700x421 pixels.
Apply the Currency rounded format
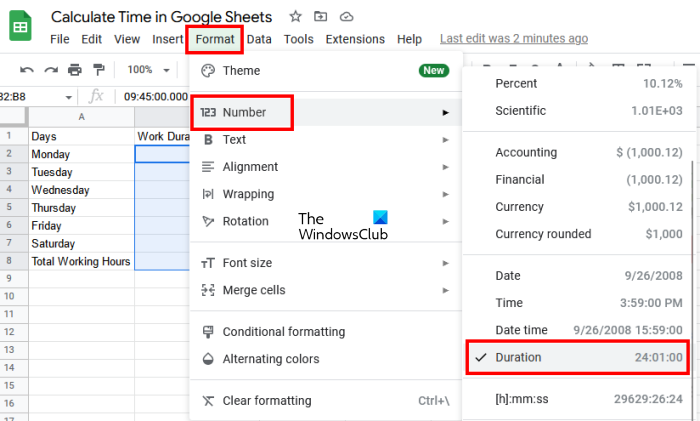click(577, 234)
